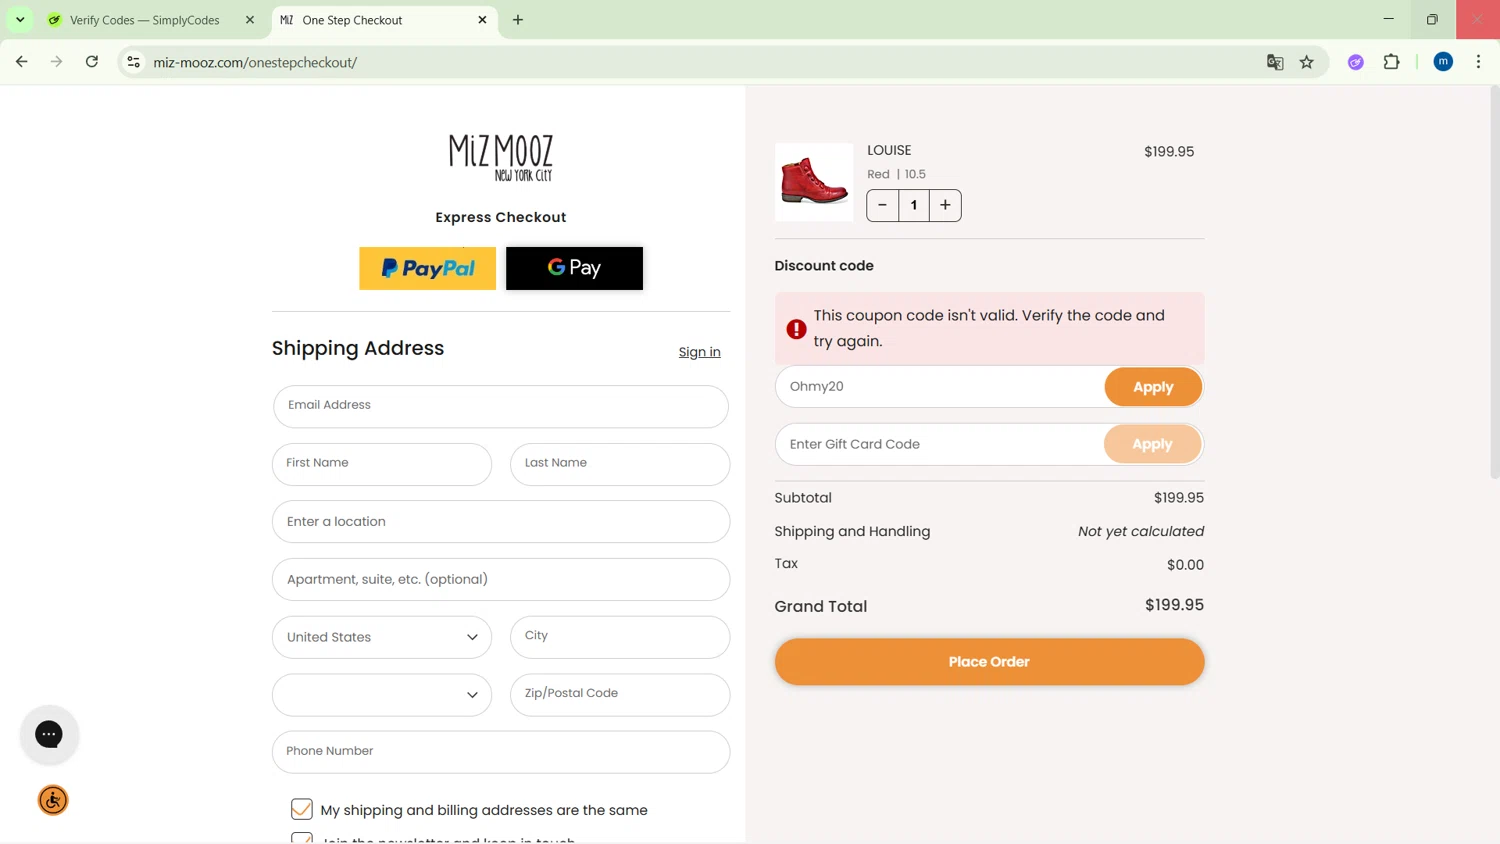Viewport: 1500px width, 844px height.
Task: Open the accessibility options icon
Action: coord(53,800)
